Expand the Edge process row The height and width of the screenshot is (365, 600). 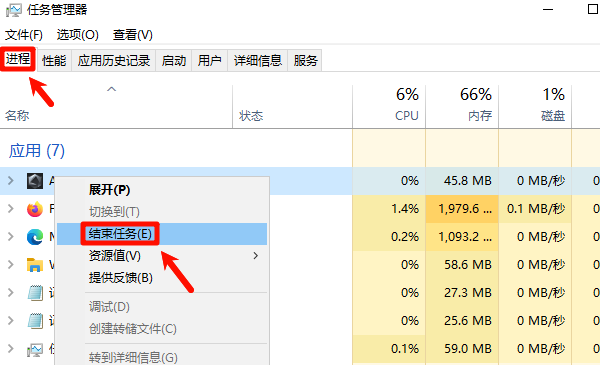click(11, 236)
